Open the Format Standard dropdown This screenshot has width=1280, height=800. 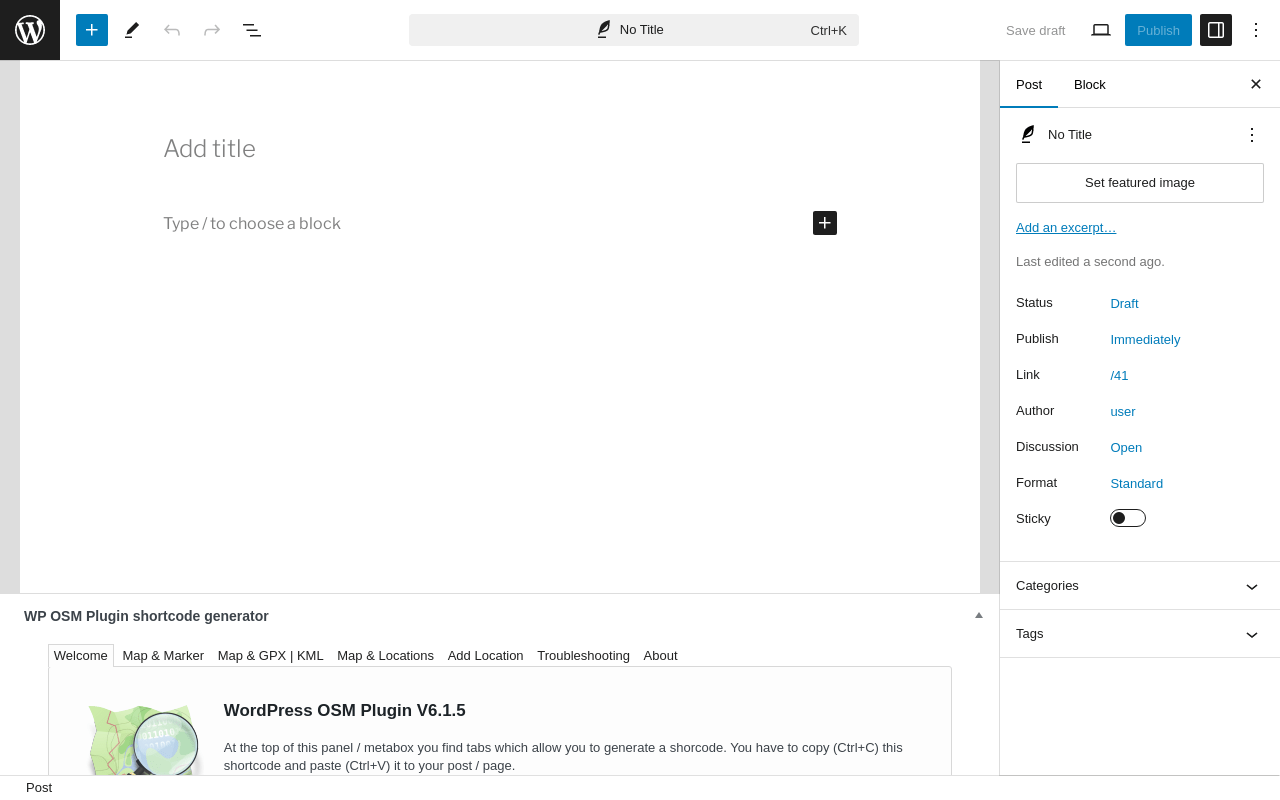pos(1137,483)
